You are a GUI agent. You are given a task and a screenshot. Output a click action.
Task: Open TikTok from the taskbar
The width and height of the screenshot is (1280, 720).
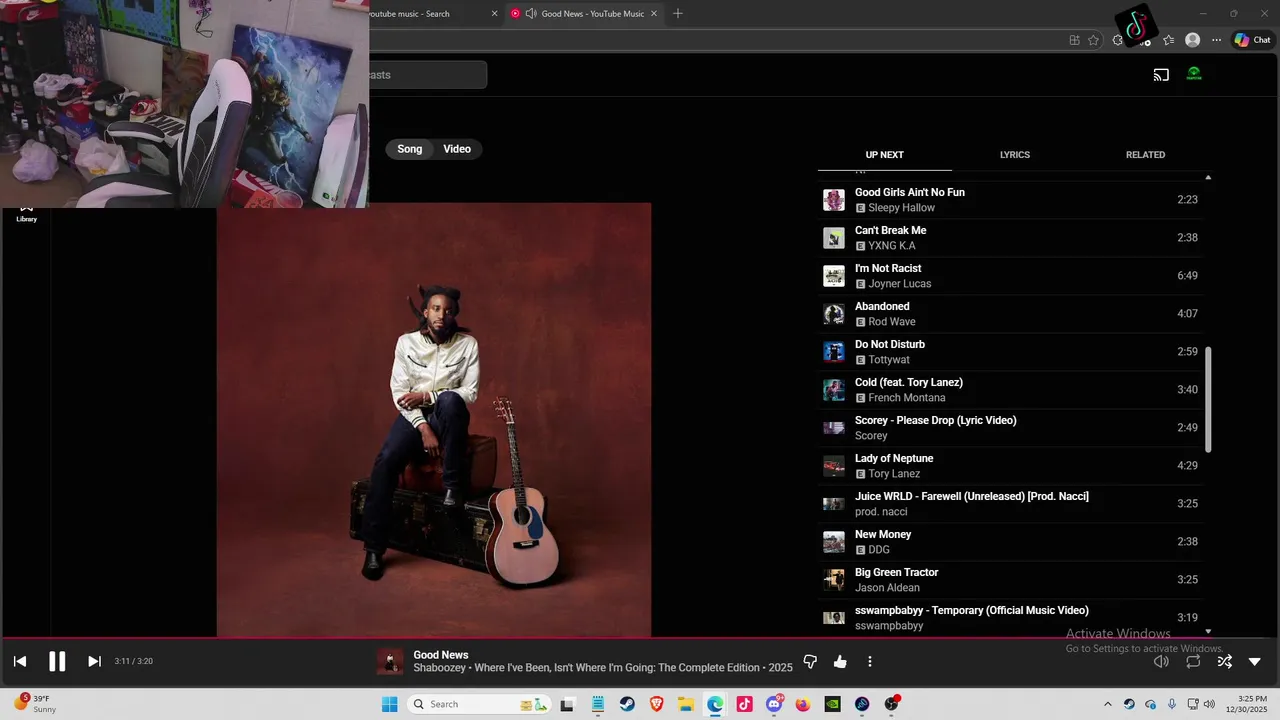click(744, 704)
